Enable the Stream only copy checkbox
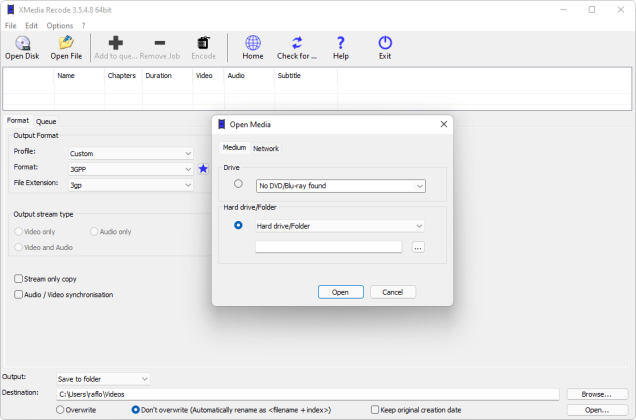This screenshot has height=420, width=636. [x=19, y=279]
